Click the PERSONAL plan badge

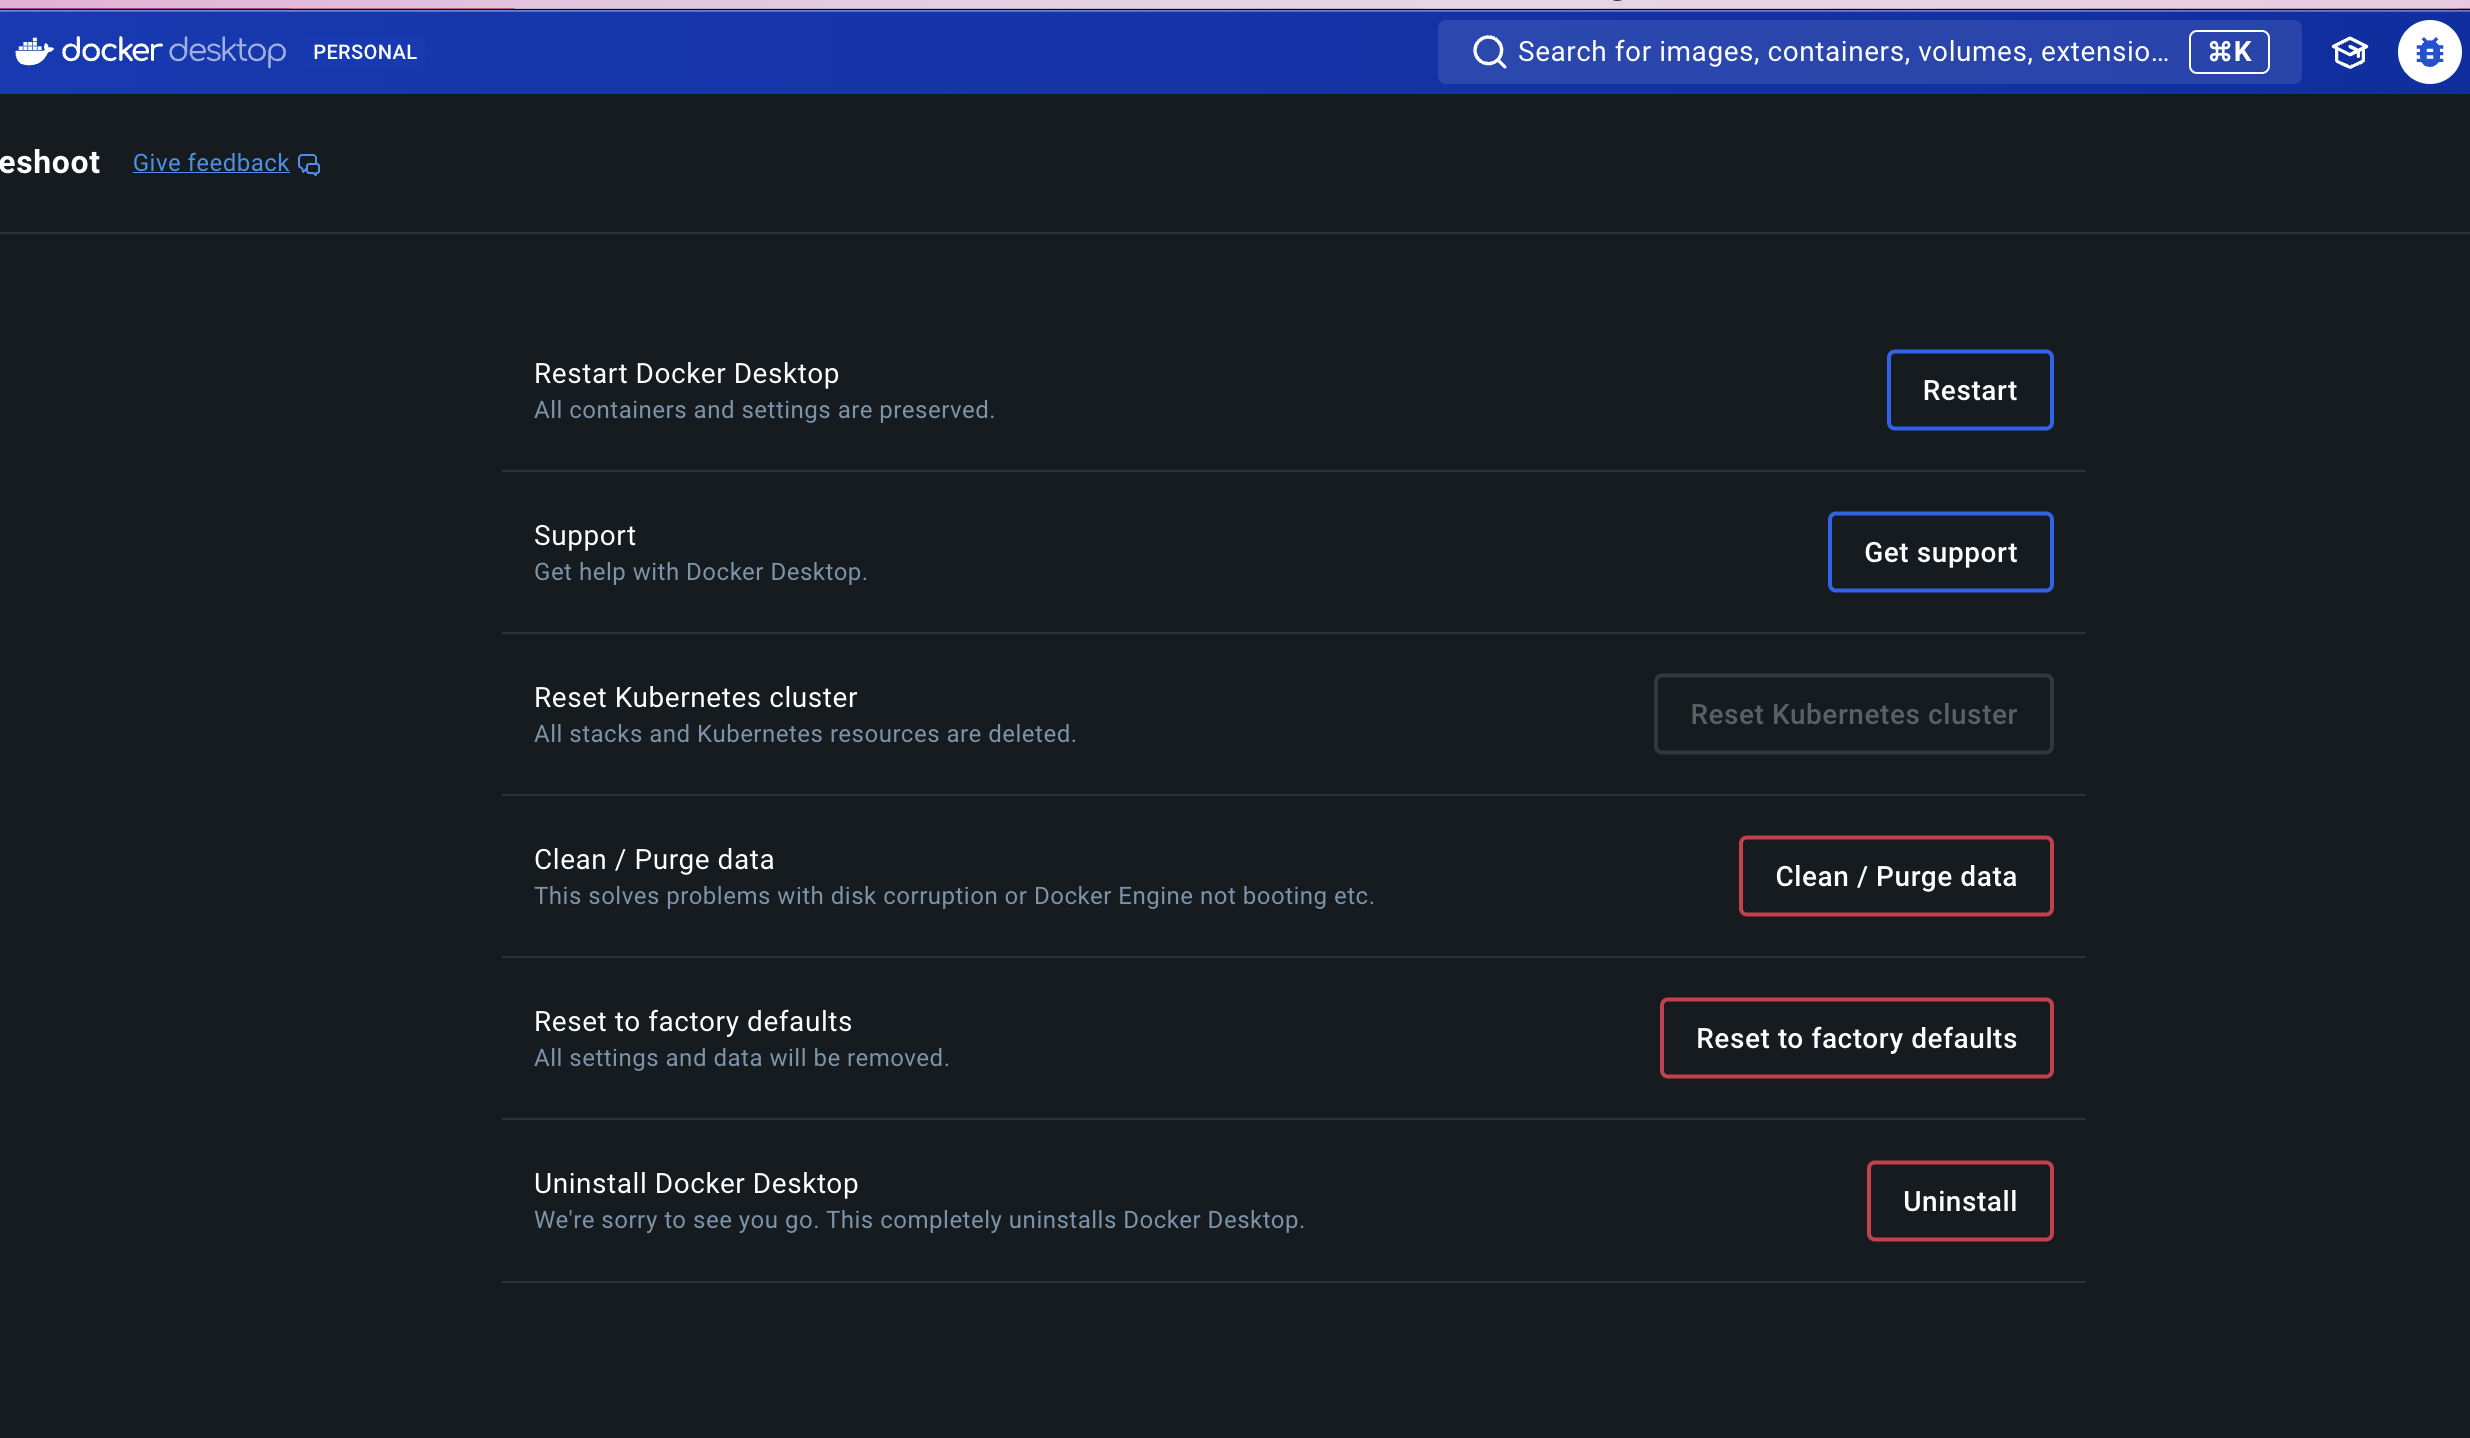click(x=365, y=52)
